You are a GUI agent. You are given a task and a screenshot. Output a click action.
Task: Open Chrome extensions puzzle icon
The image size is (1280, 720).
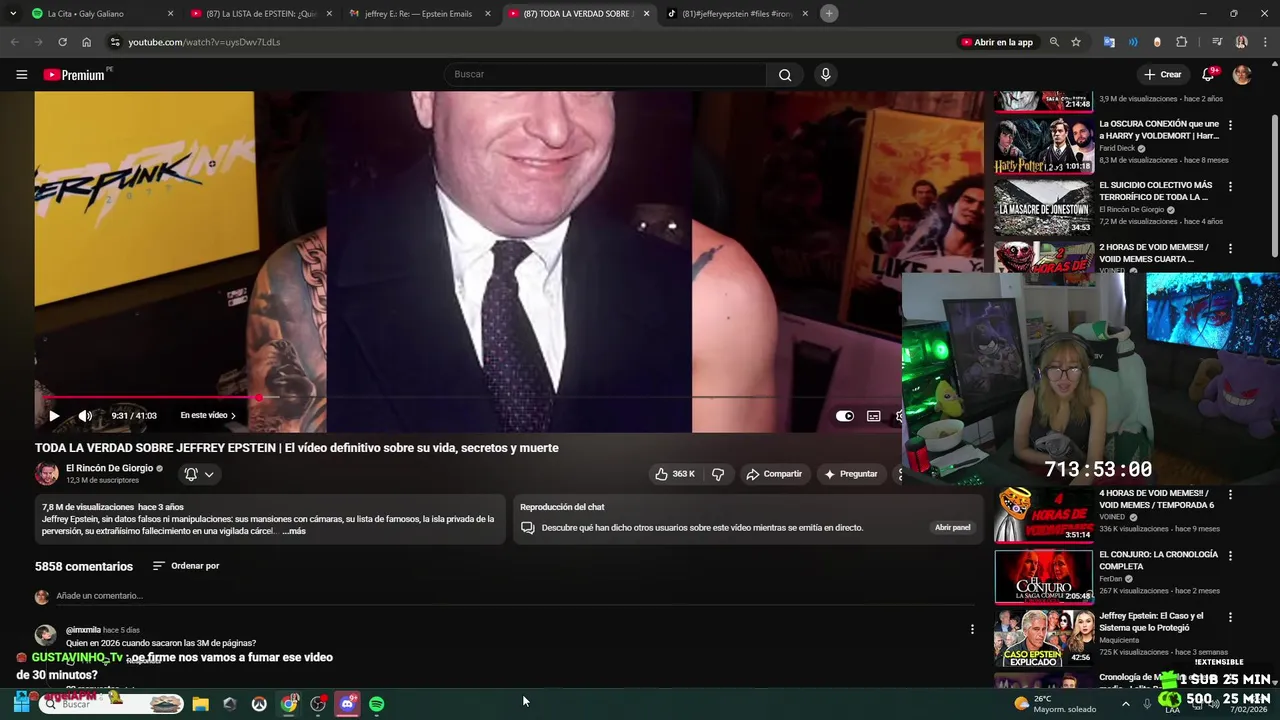(1181, 42)
